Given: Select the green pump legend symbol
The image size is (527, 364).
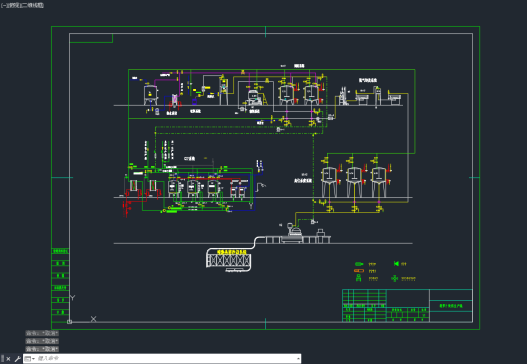Looking at the screenshot, I should [359, 264].
